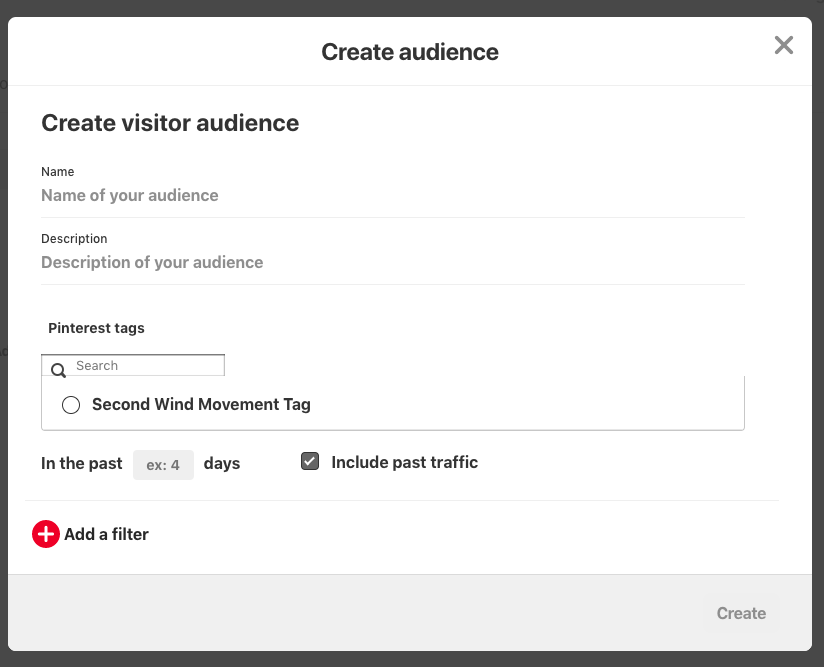Viewport: 824px width, 667px height.
Task: Focus the audience Name input field
Action: coord(392,196)
